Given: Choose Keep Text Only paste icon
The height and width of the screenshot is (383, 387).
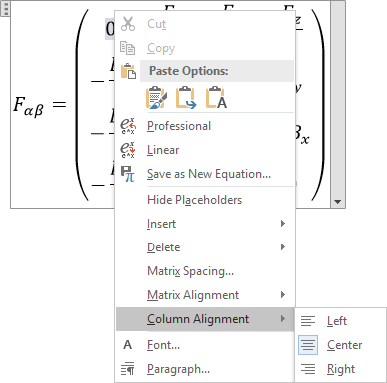Looking at the screenshot, I should [216, 98].
